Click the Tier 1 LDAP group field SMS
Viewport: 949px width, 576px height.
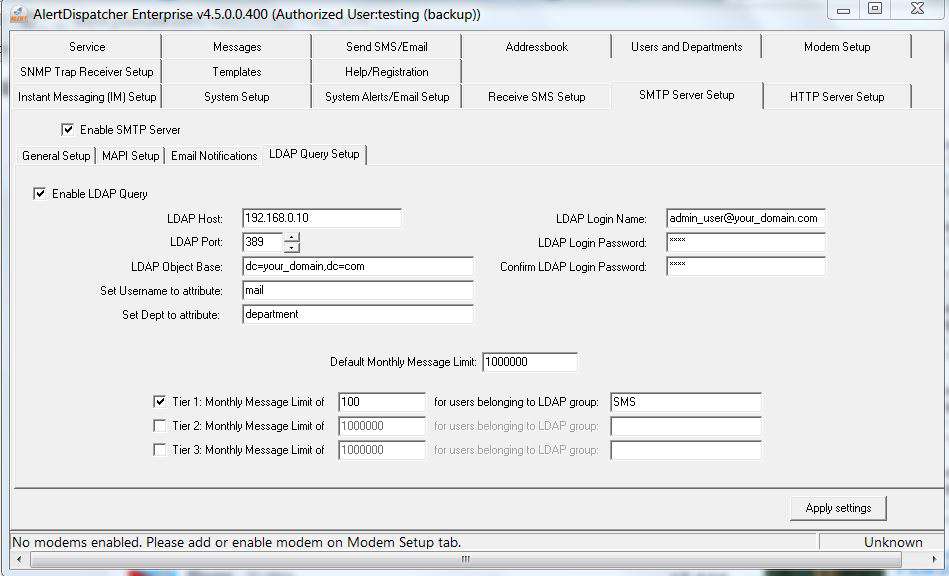pos(686,402)
